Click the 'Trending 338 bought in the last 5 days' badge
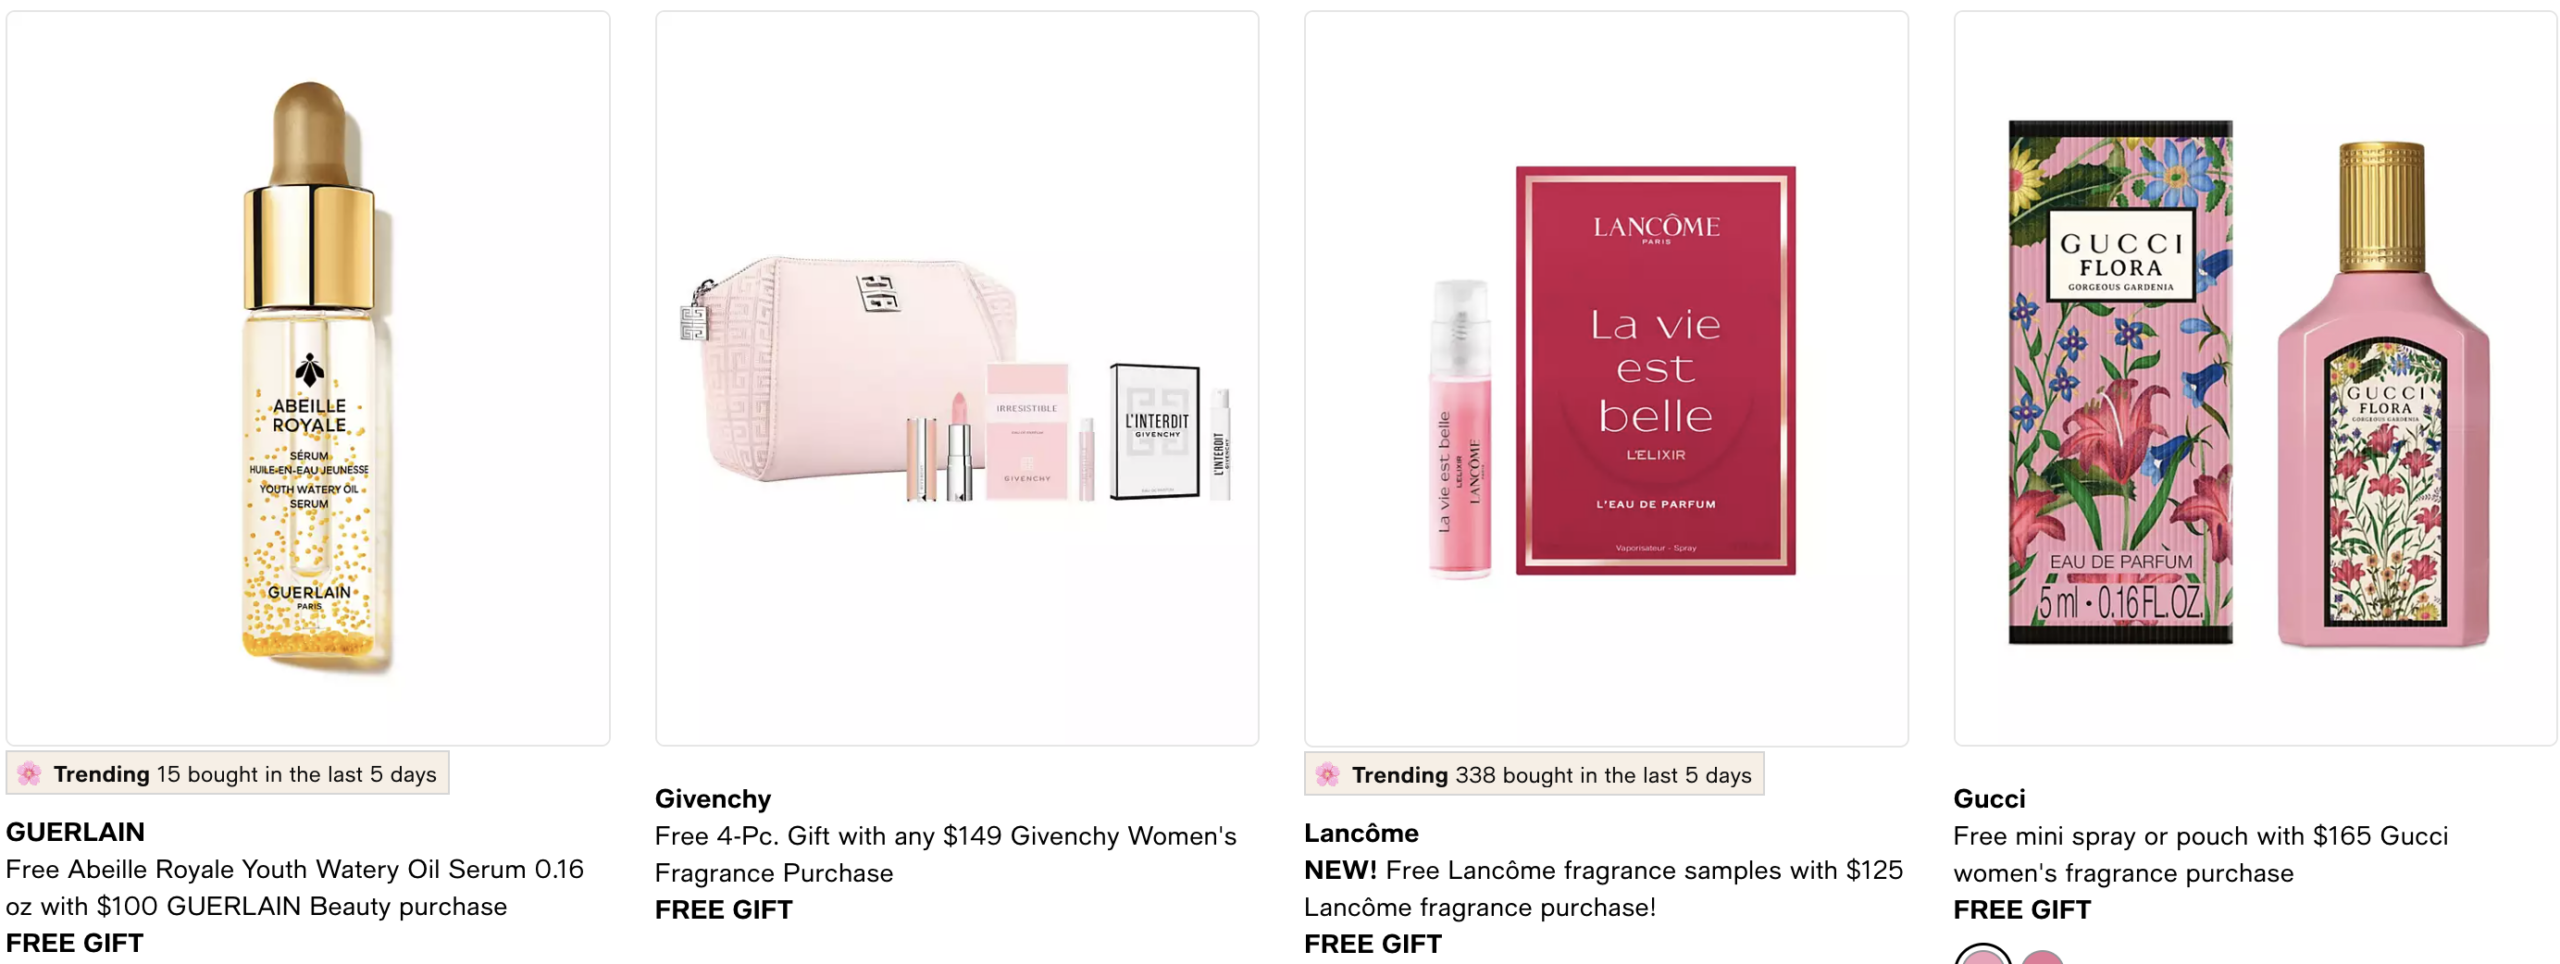The image size is (2560, 964). click(1534, 774)
